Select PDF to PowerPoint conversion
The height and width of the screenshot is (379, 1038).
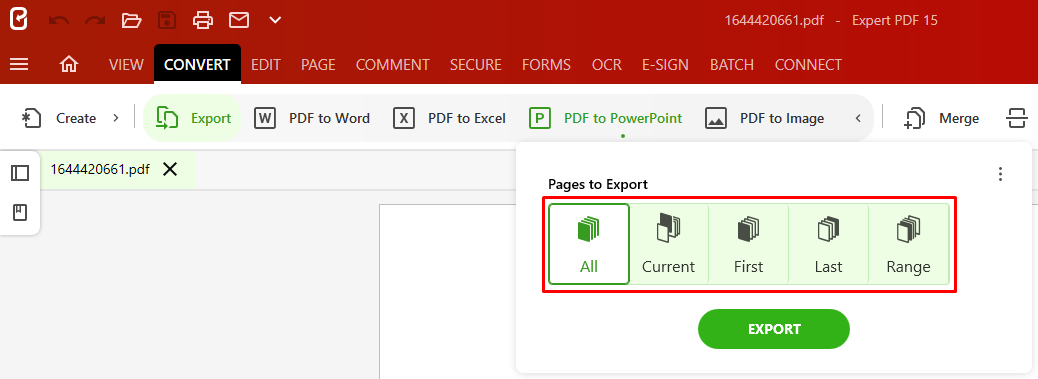[x=606, y=118]
